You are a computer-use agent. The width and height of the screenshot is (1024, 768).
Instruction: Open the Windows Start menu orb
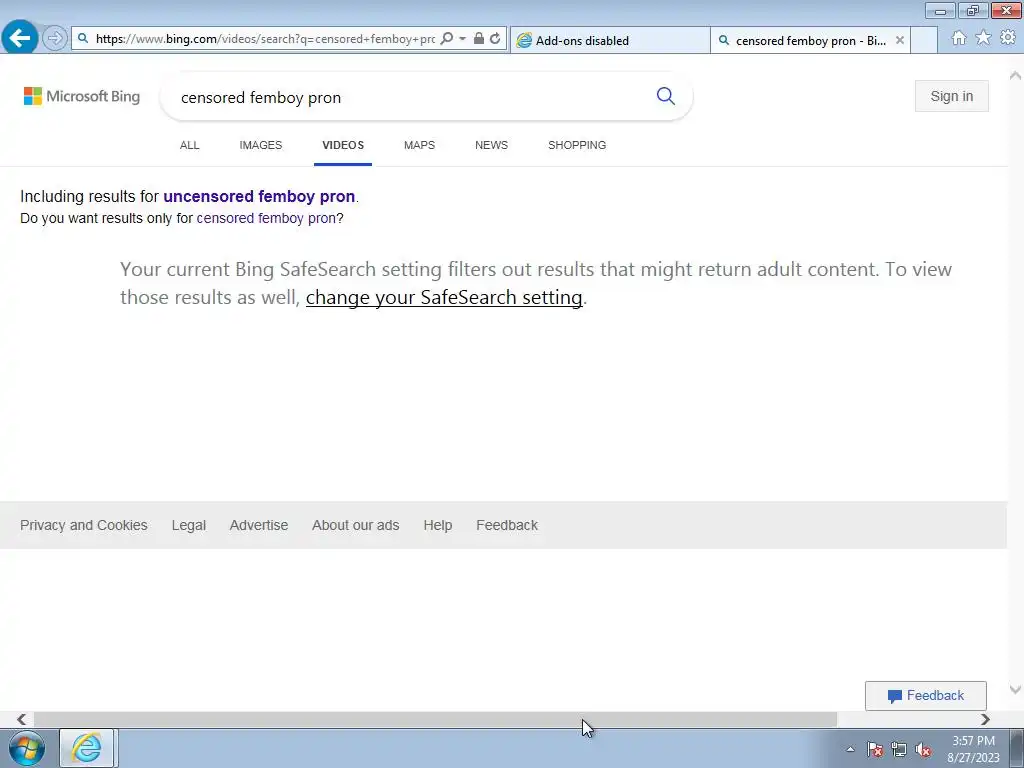pyautogui.click(x=26, y=748)
